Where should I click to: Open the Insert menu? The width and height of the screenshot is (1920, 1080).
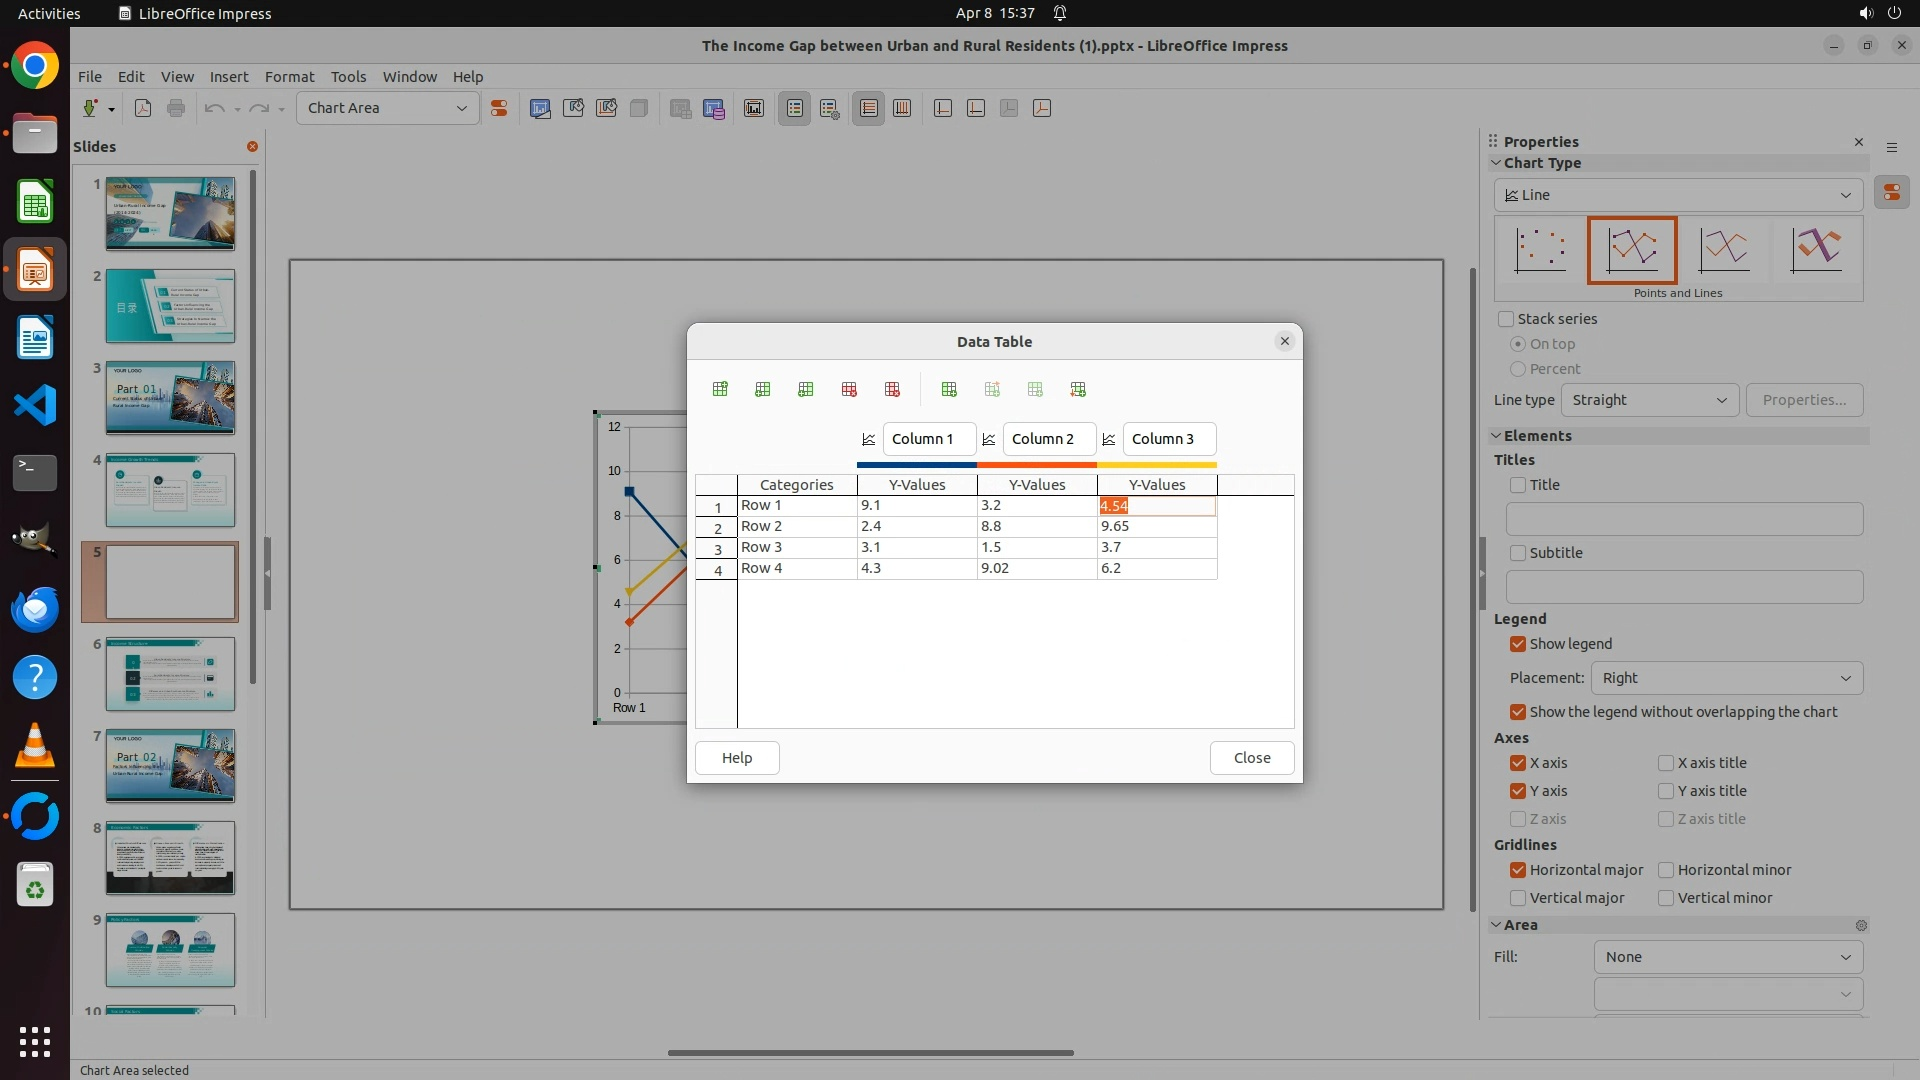[x=228, y=77]
